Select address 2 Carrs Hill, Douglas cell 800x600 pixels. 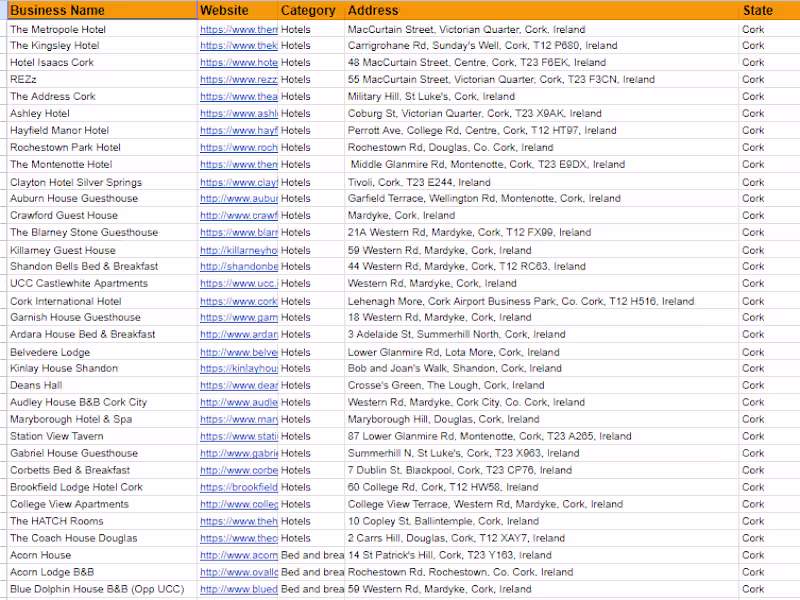click(542, 538)
